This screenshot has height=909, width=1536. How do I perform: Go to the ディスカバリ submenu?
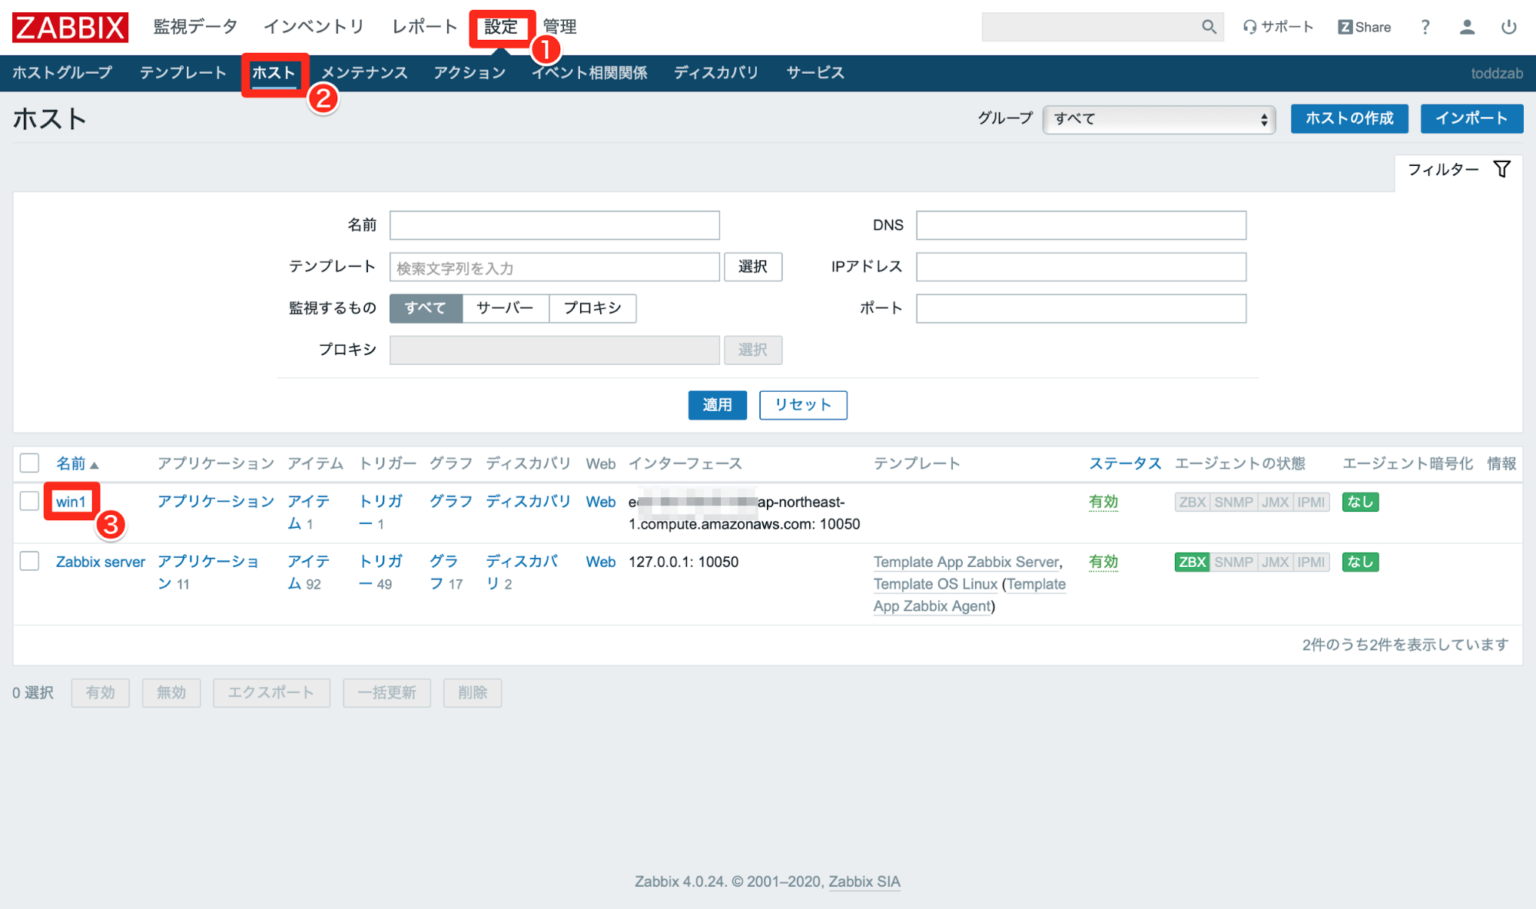click(716, 73)
